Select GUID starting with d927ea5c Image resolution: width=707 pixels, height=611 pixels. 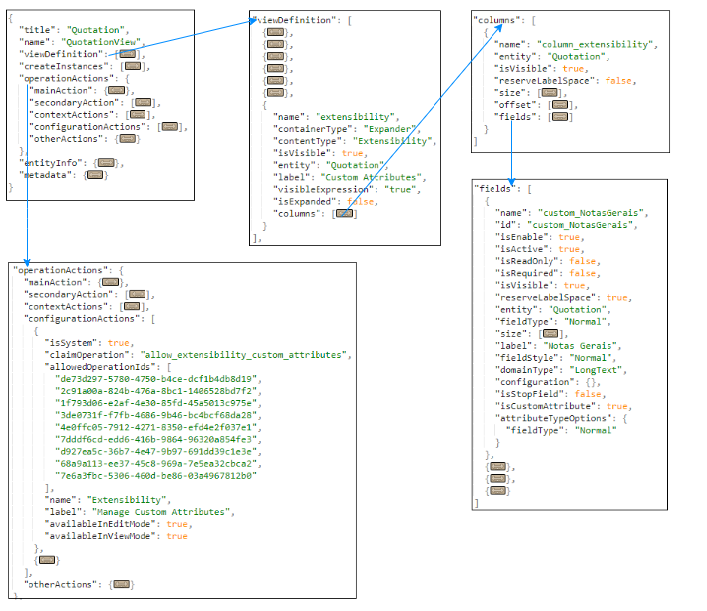tap(156, 452)
